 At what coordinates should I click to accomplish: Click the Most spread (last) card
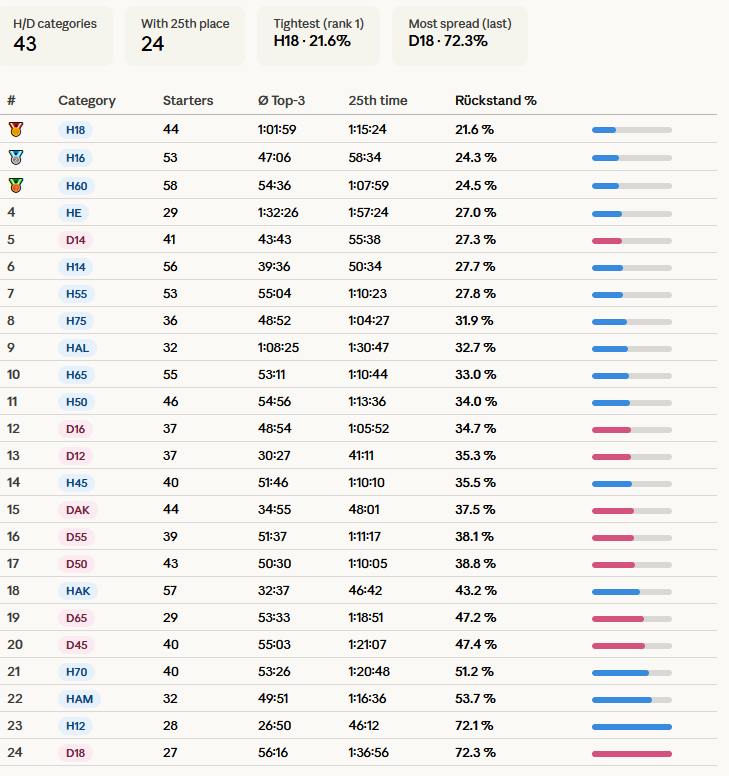pyautogui.click(x=458, y=36)
